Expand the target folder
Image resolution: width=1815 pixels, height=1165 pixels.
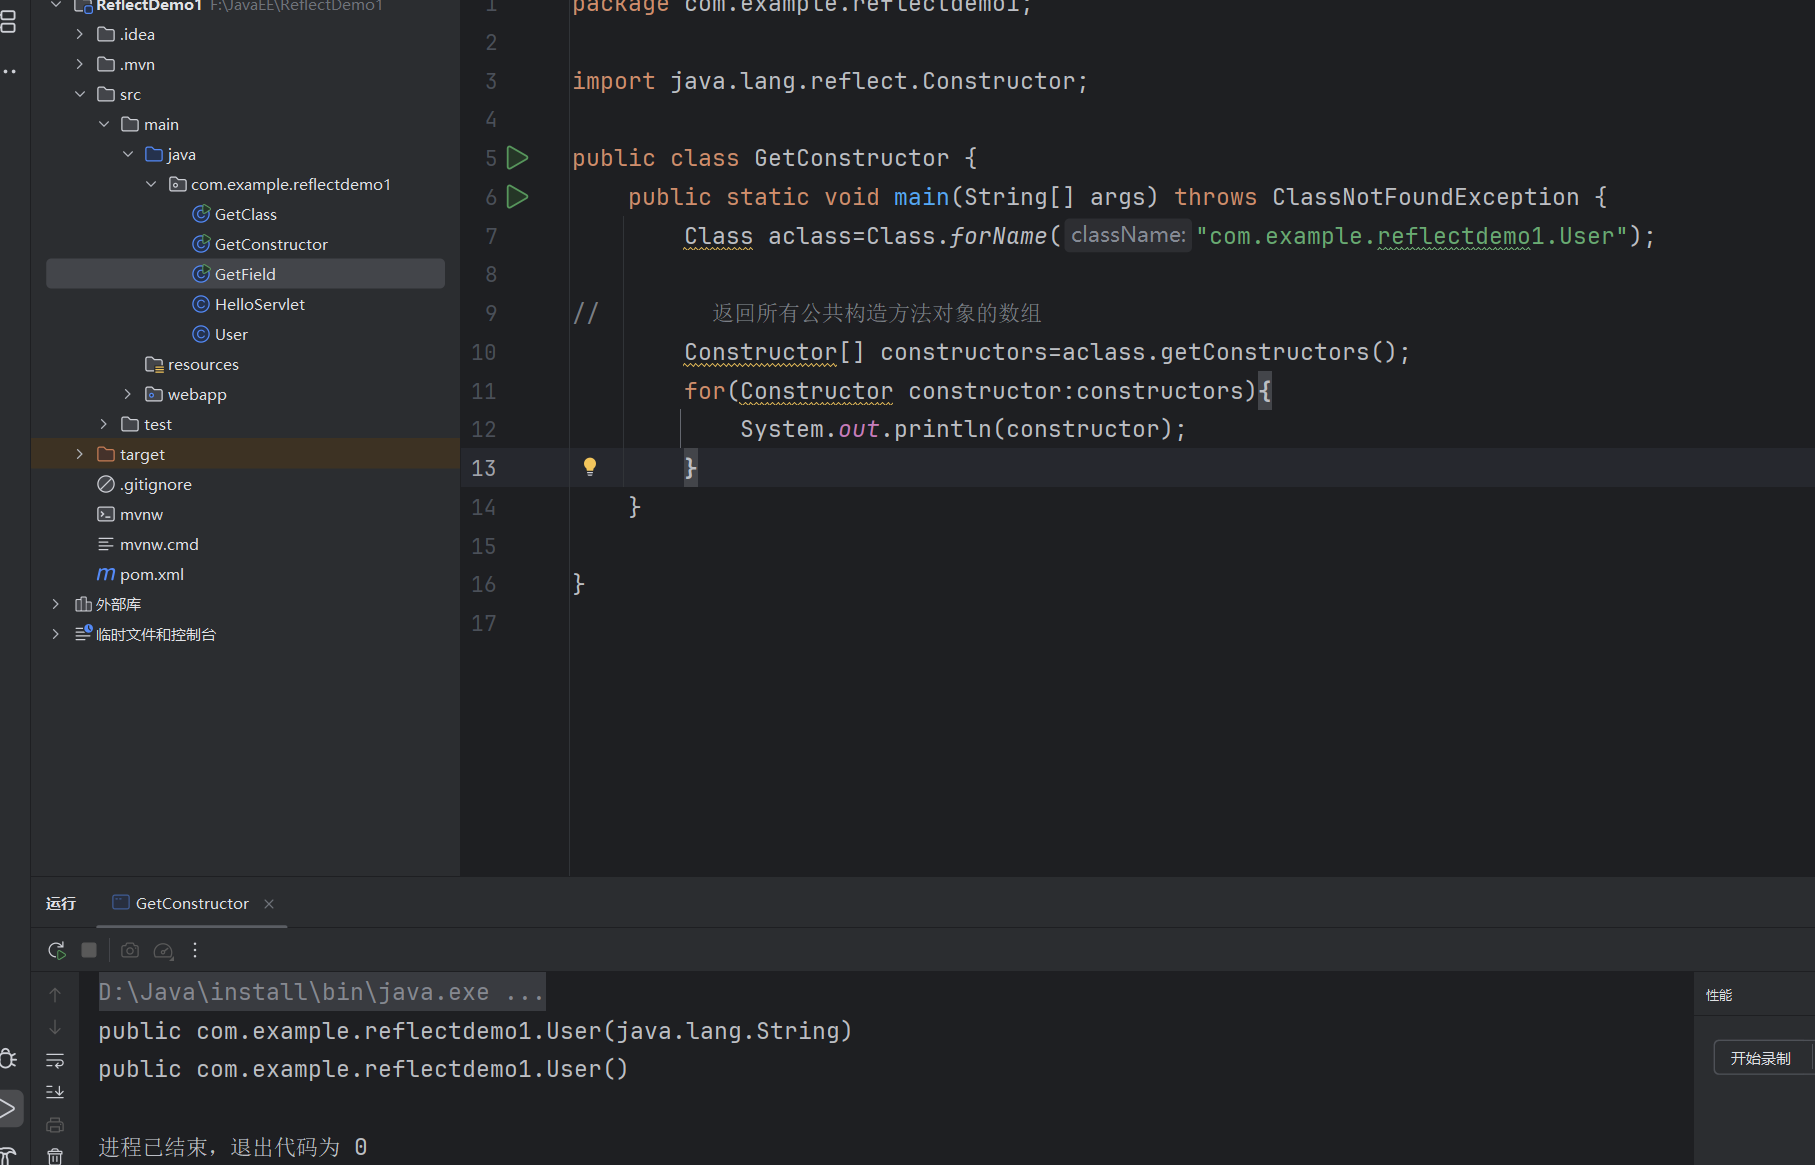click(80, 454)
